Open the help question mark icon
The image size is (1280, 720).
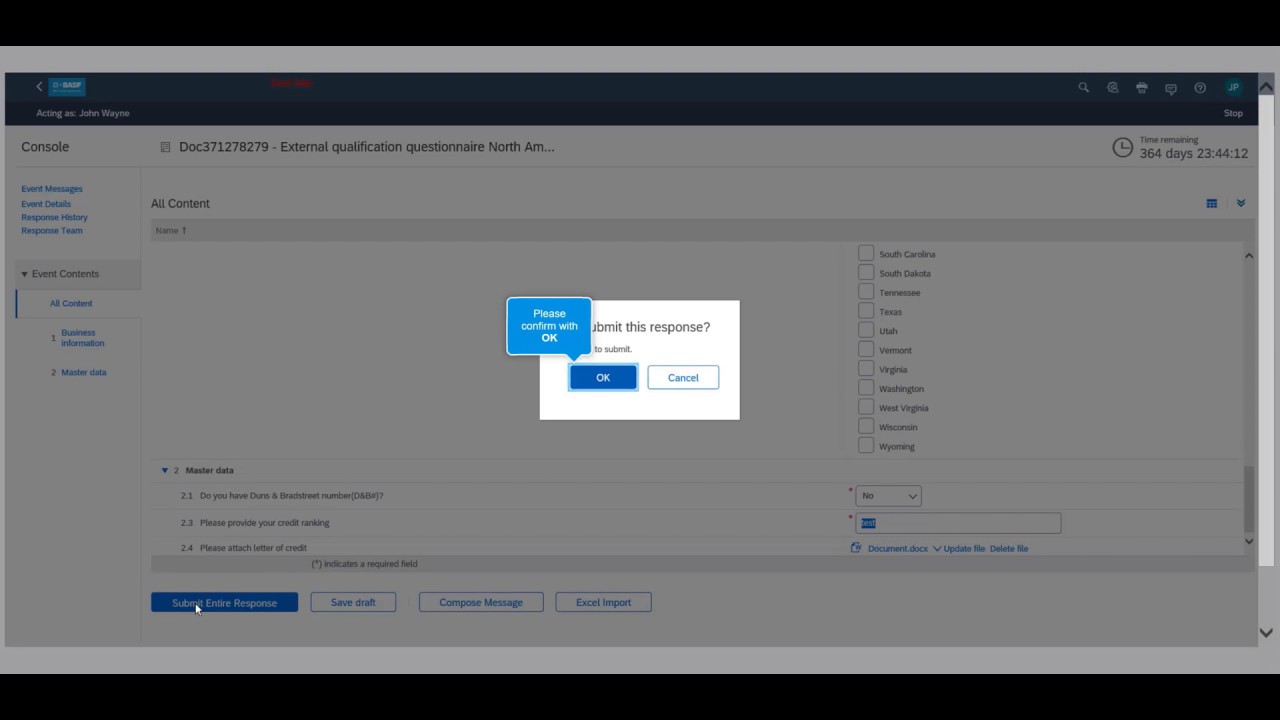[1200, 87]
